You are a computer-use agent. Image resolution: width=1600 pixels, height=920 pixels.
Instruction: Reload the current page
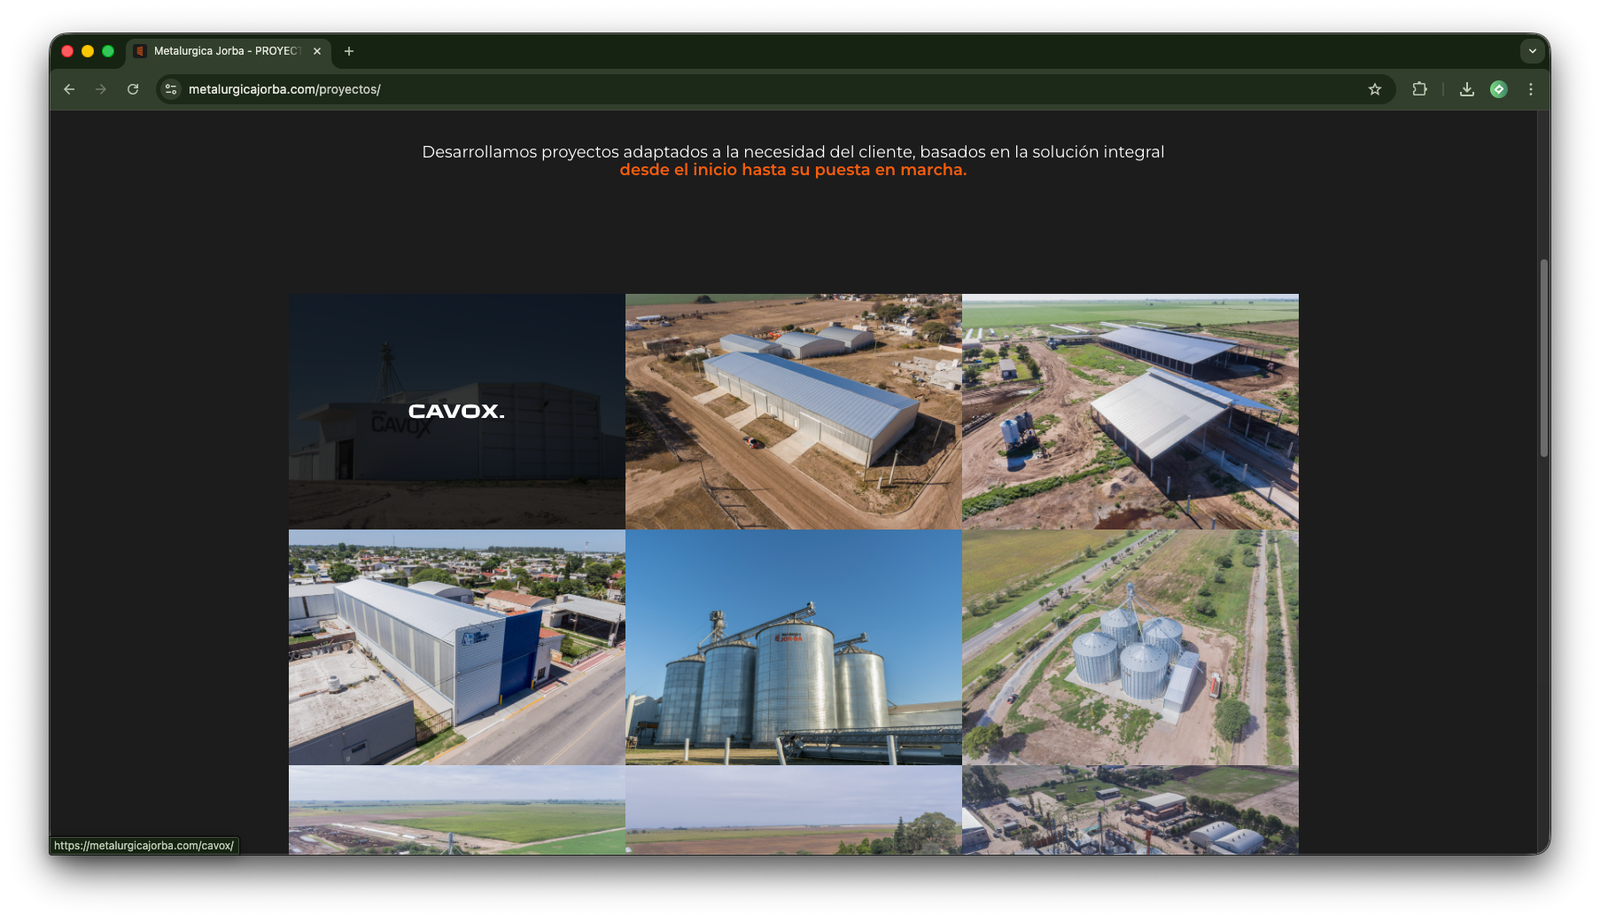133,89
